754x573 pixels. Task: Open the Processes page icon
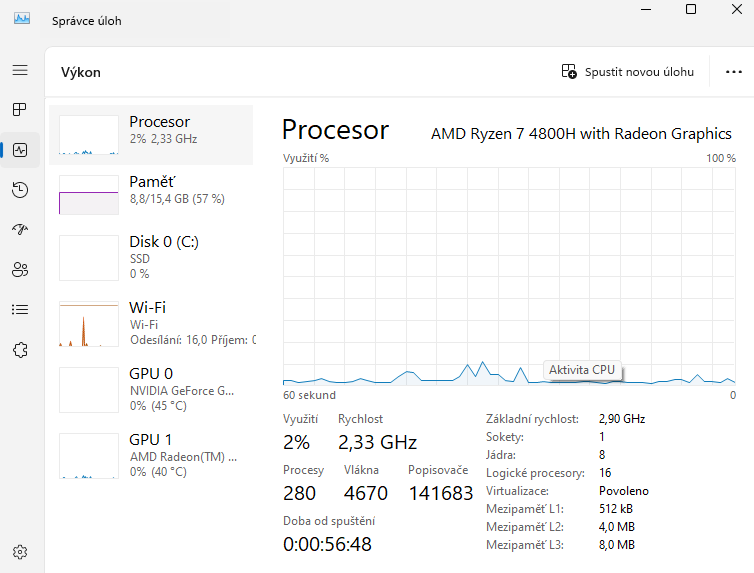(x=20, y=109)
